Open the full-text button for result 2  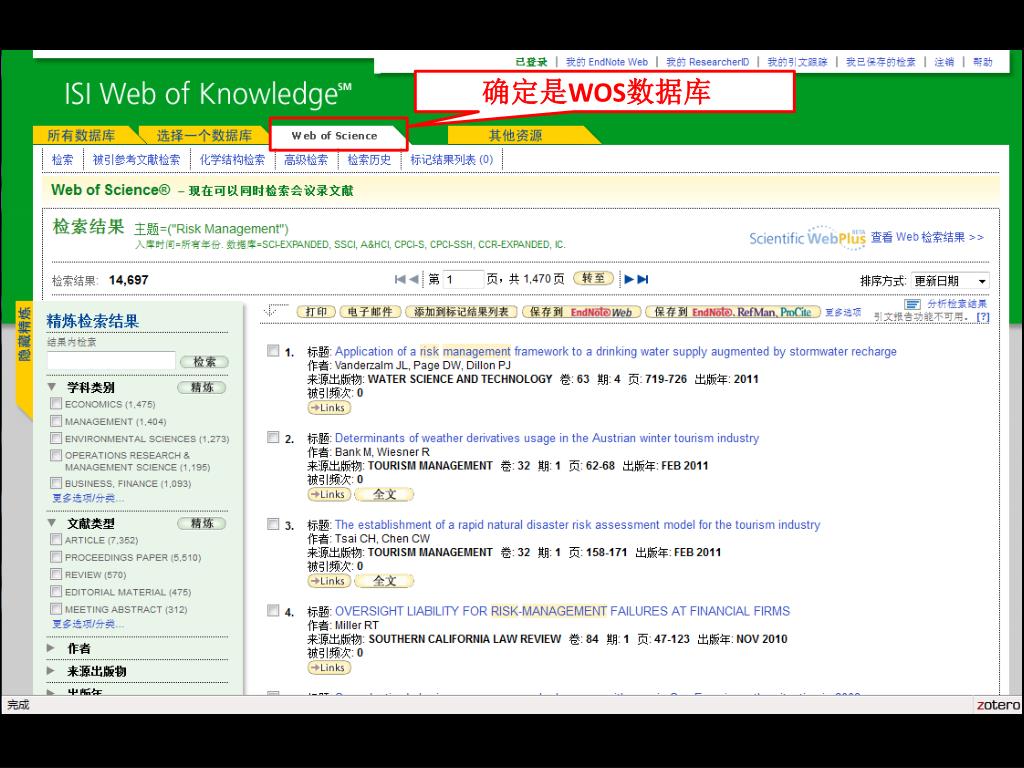(x=384, y=494)
